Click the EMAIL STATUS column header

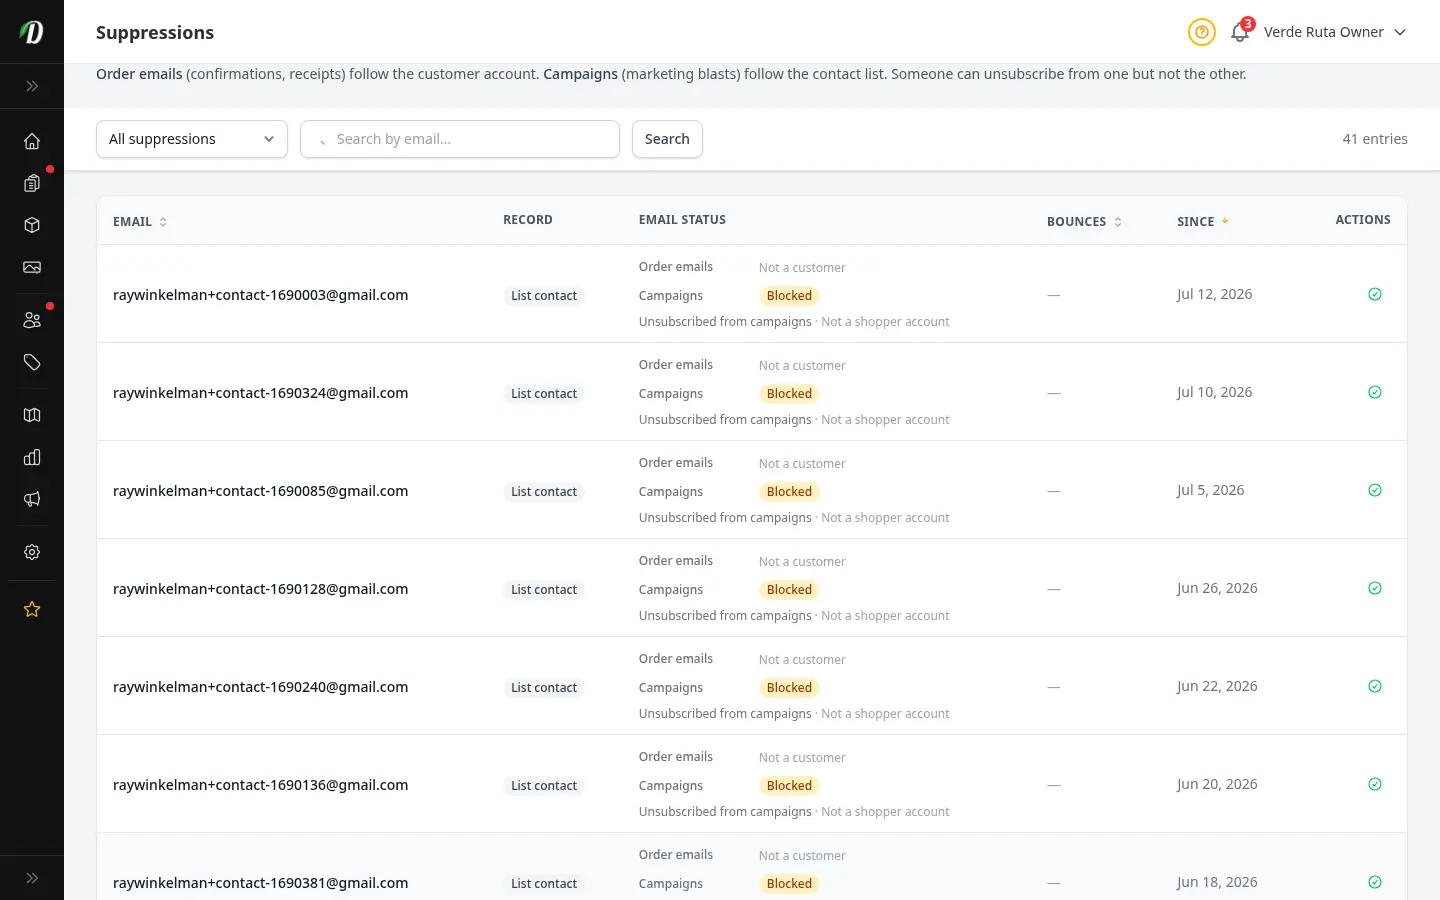pyautogui.click(x=682, y=220)
